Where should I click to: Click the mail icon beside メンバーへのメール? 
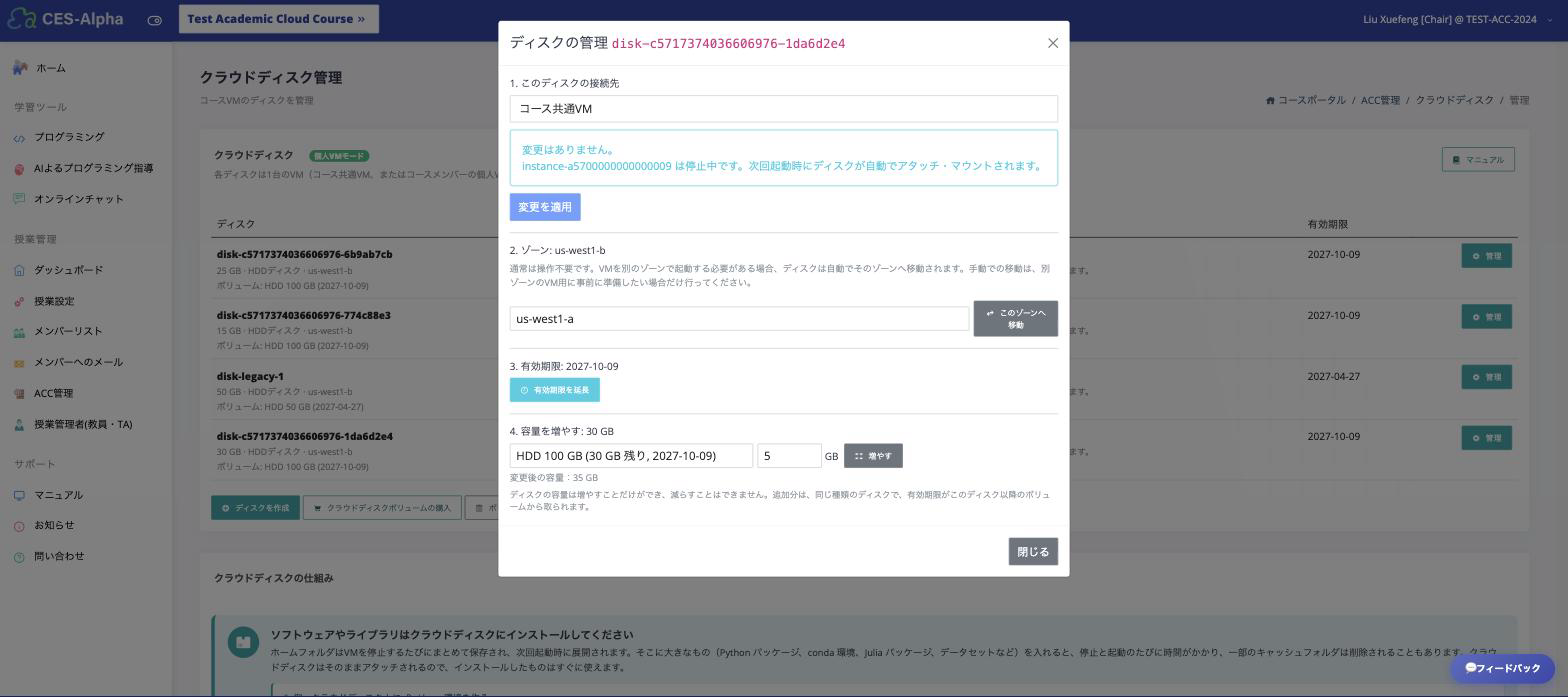19,363
